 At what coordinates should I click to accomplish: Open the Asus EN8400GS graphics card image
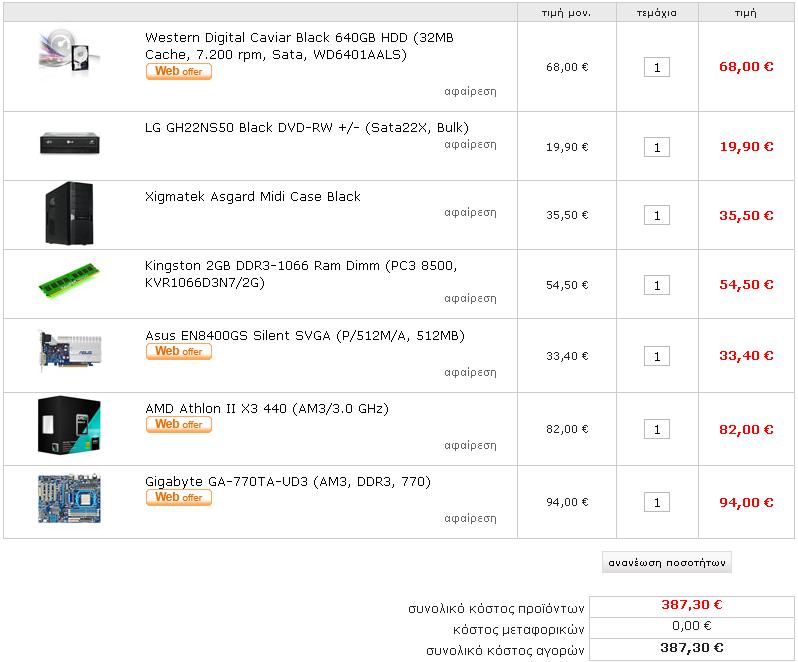[71, 350]
